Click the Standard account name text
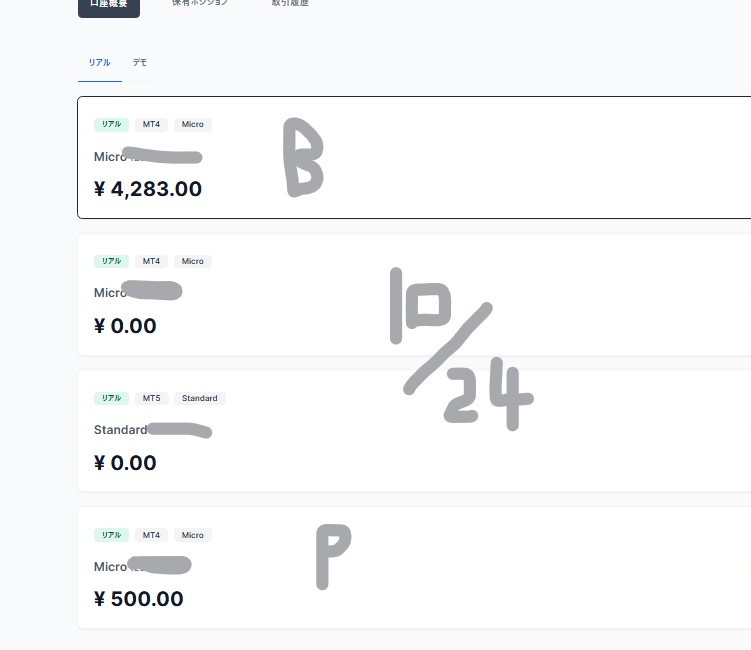Screen dimensions: 751x650 [x=120, y=430]
